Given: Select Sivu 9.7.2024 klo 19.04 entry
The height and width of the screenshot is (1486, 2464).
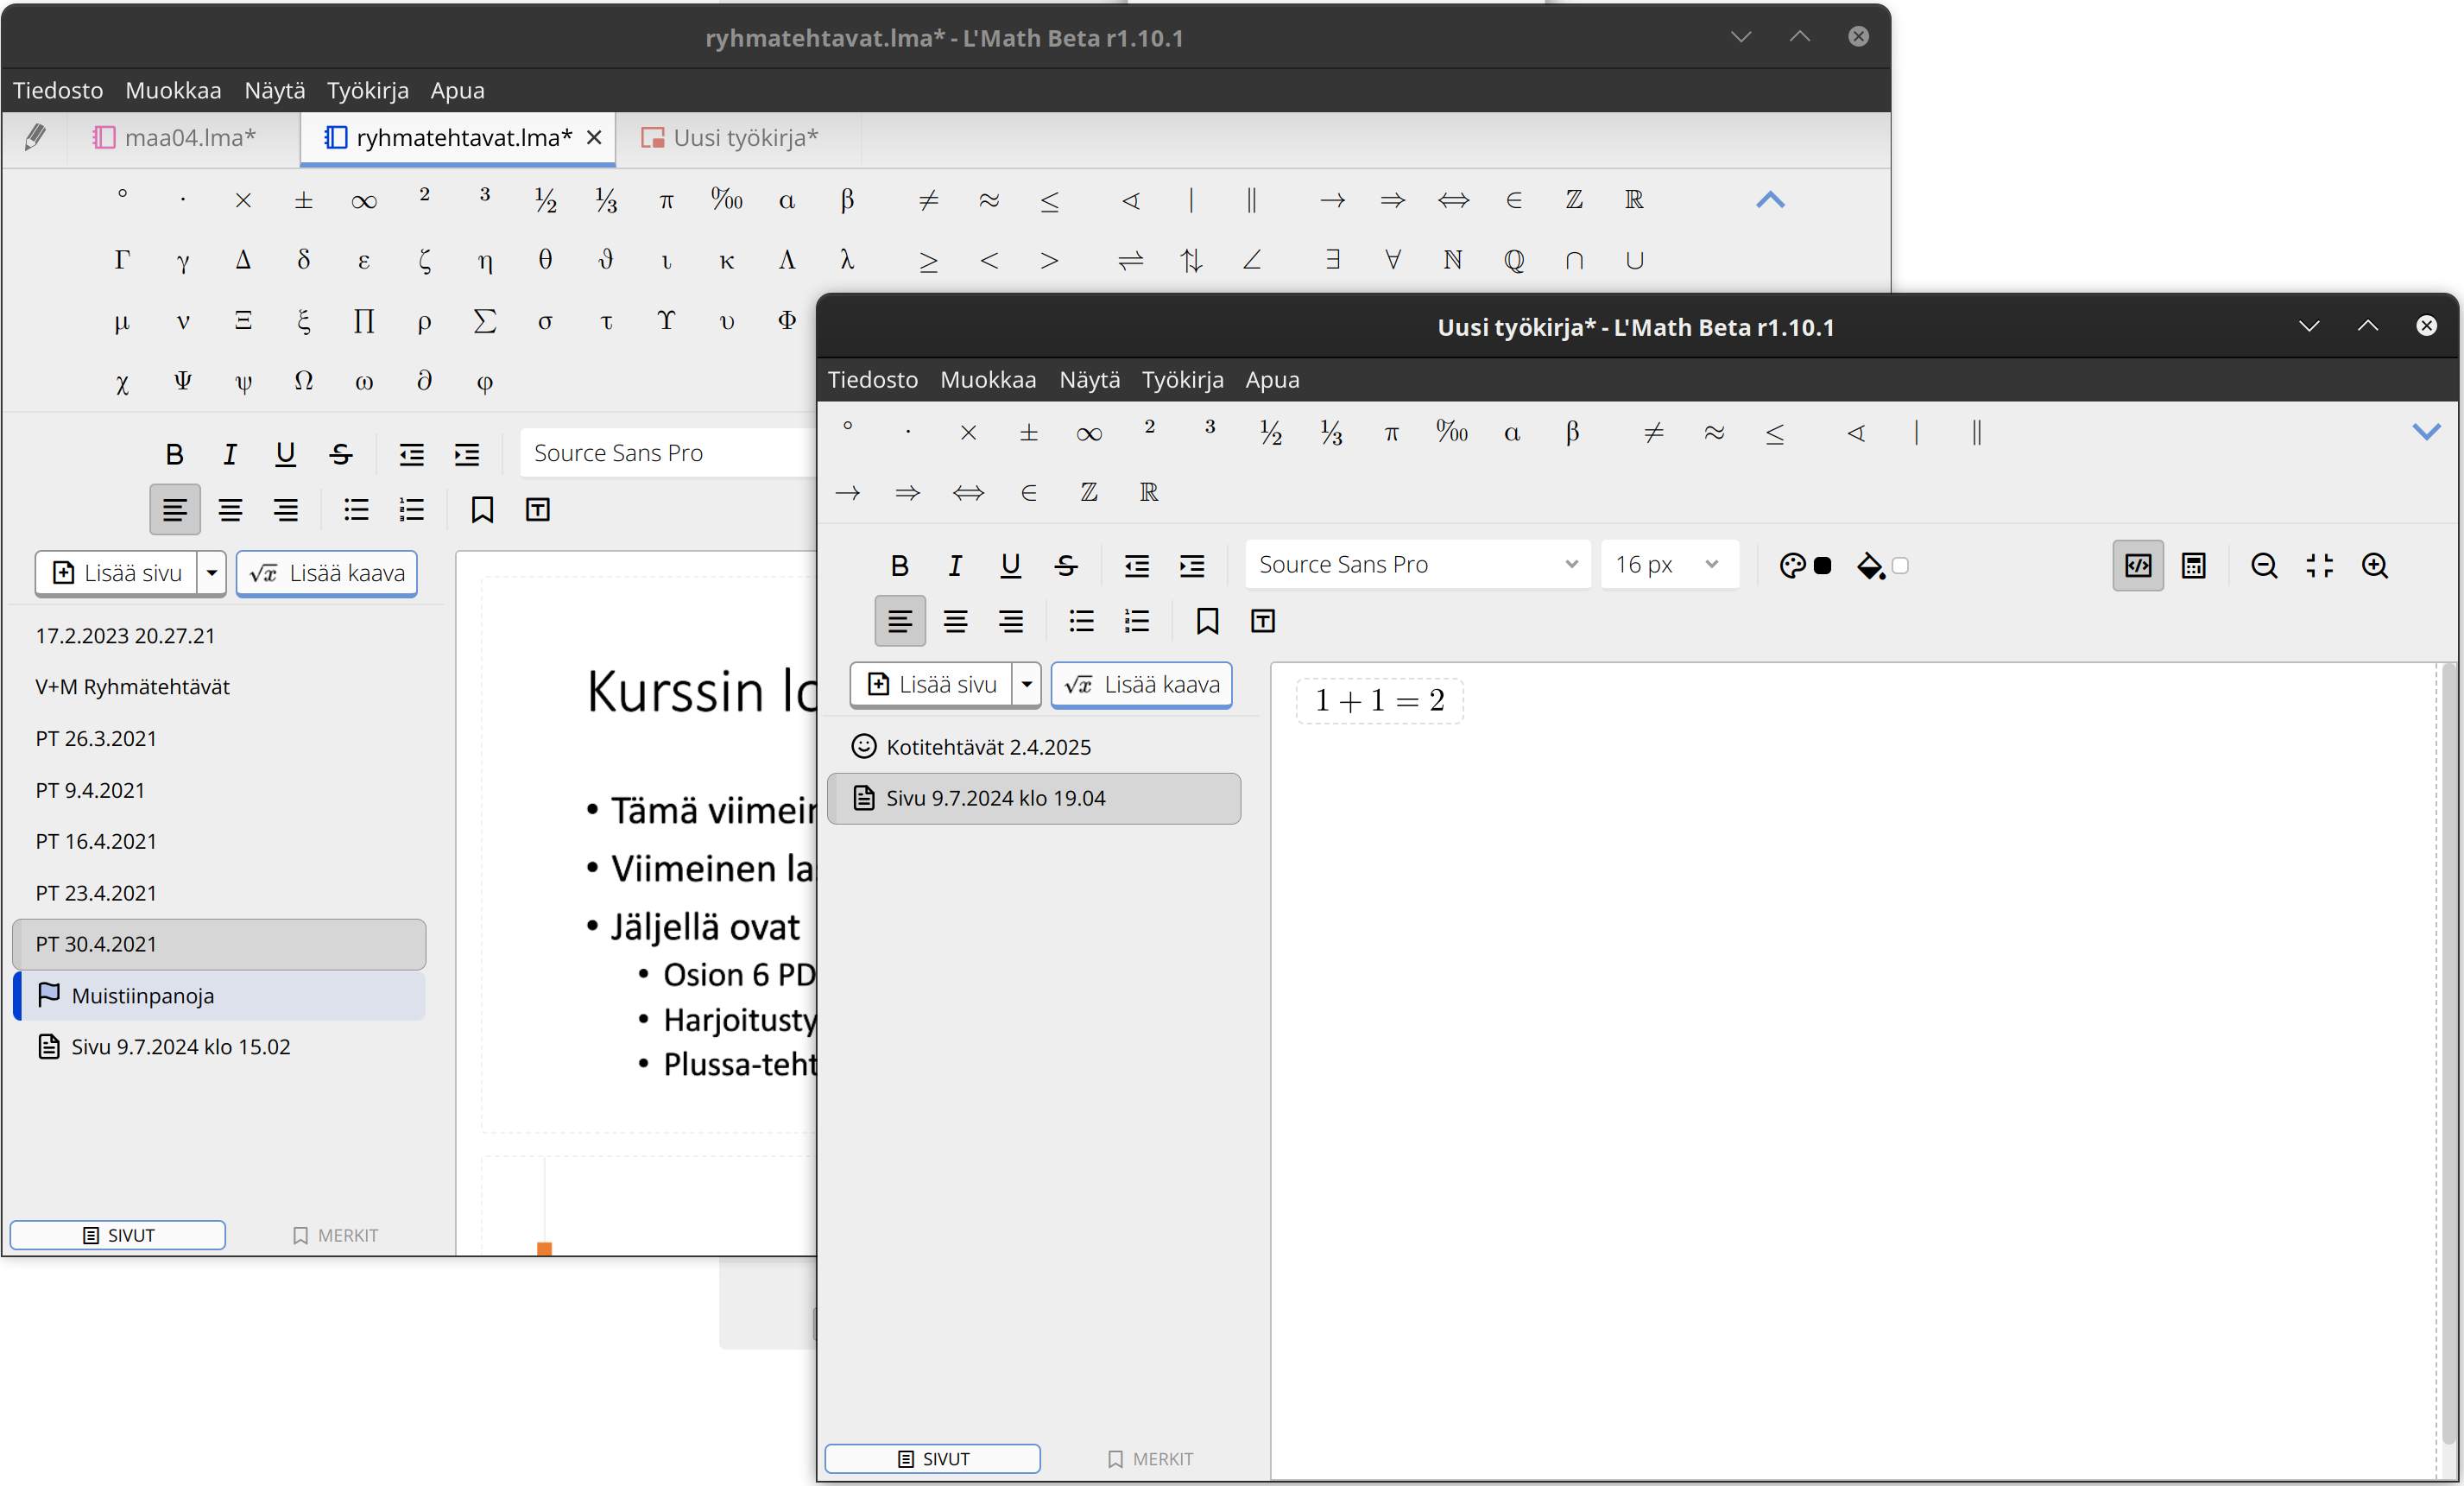Looking at the screenshot, I should 1040,798.
